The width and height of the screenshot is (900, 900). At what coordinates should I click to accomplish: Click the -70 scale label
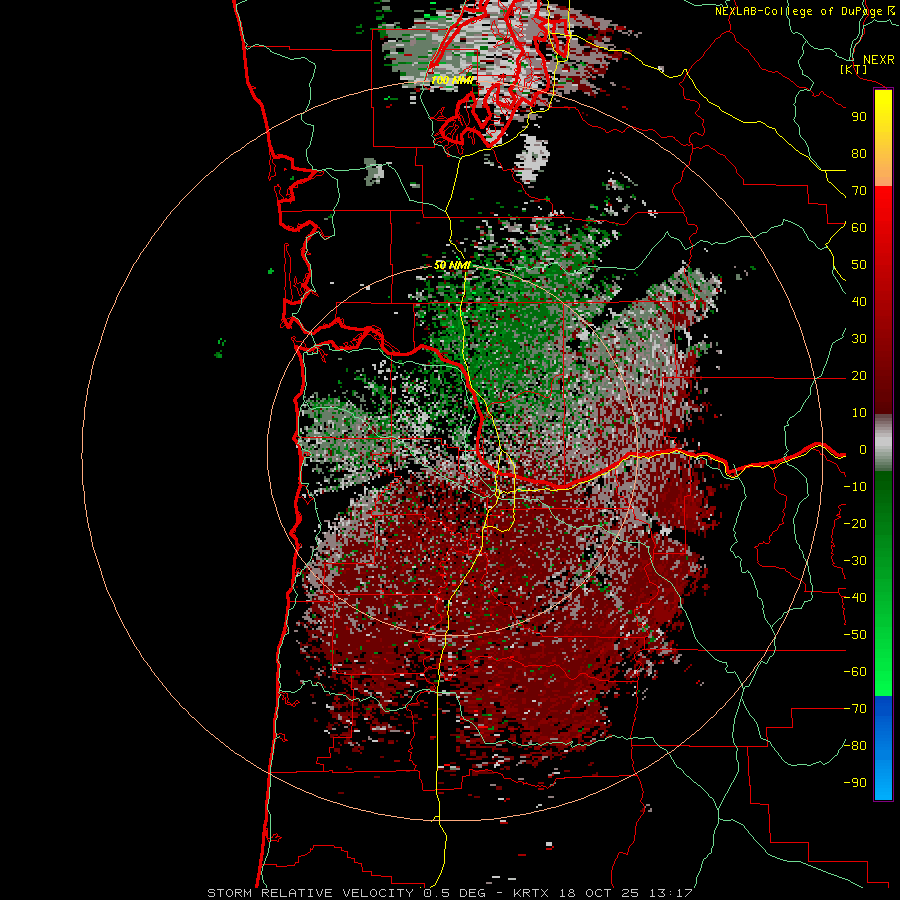pos(855,709)
